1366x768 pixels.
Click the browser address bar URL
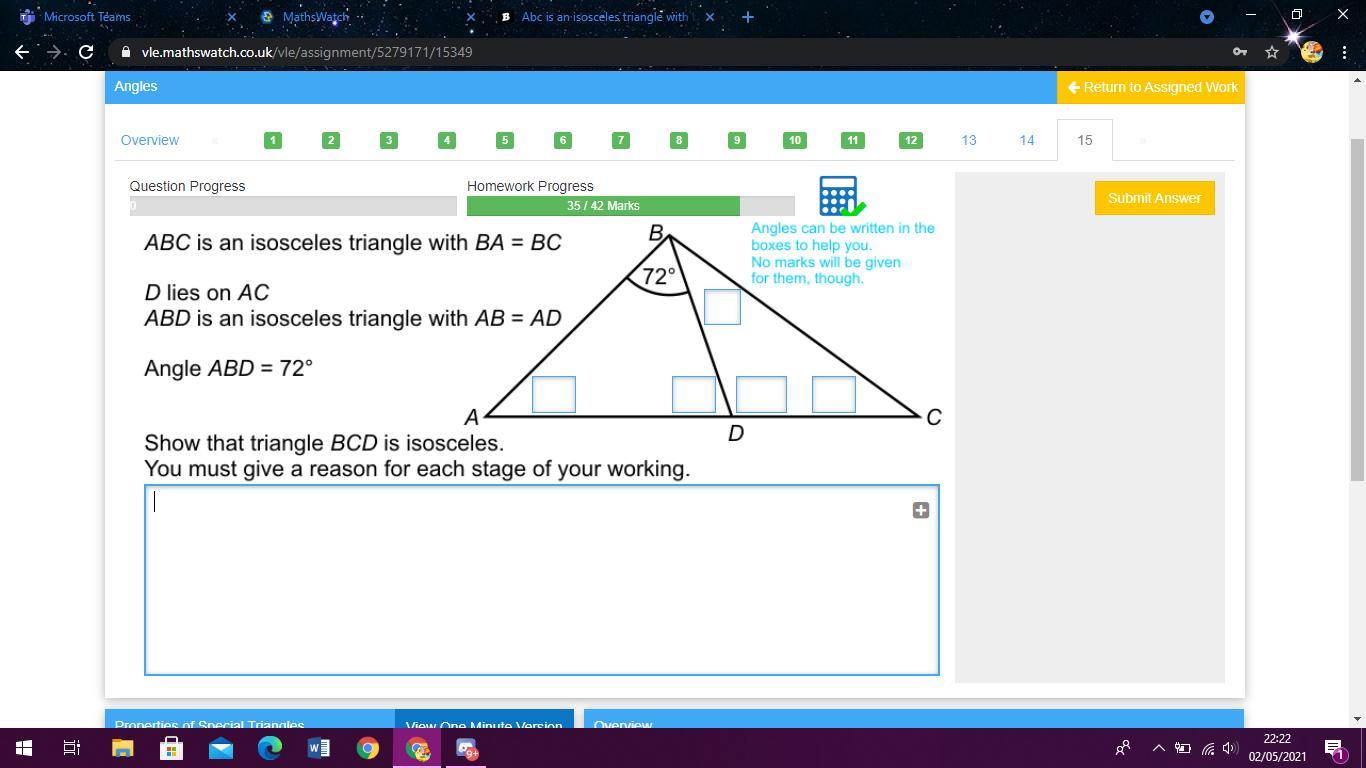click(307, 52)
